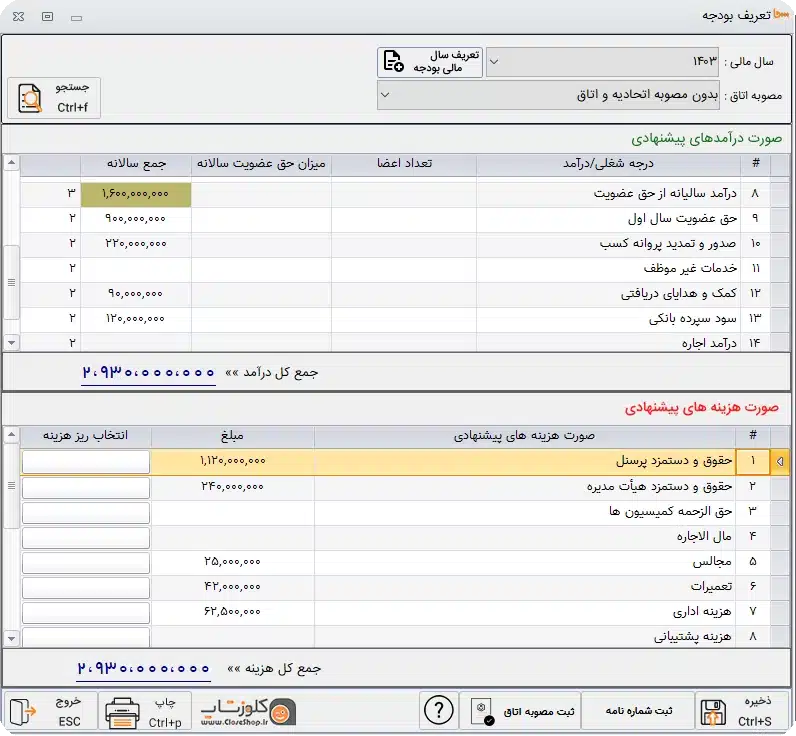Click the چاپ Ctrl+p button label

click(165, 712)
